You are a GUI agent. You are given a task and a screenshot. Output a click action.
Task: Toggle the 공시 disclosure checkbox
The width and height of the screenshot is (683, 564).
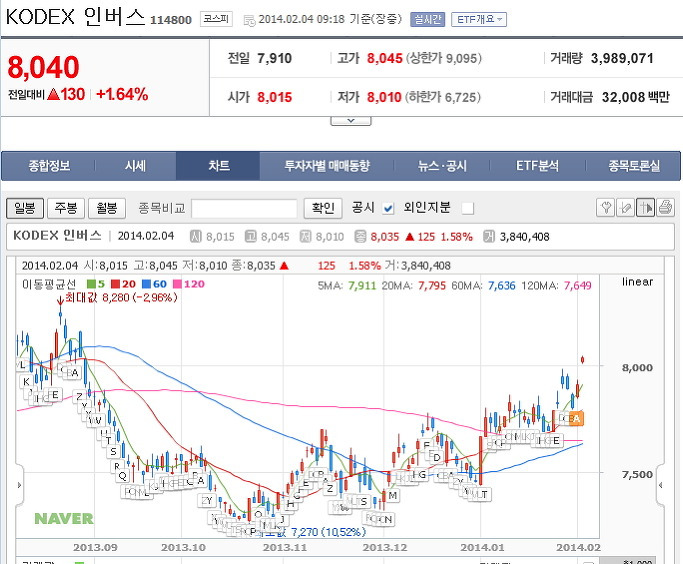pyautogui.click(x=388, y=209)
